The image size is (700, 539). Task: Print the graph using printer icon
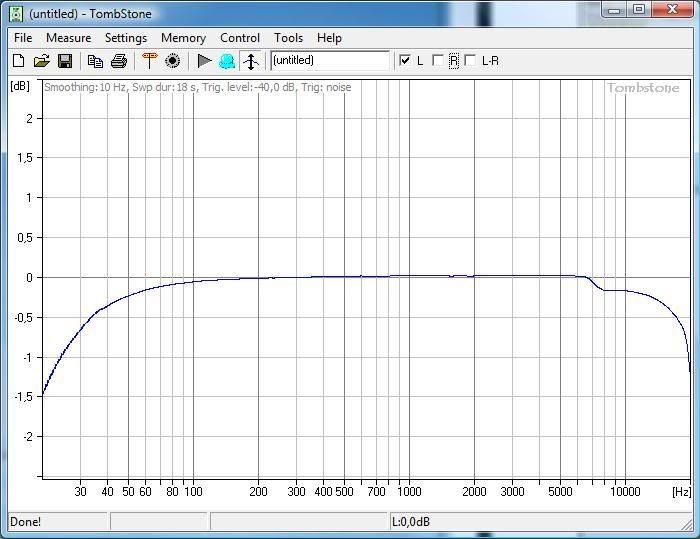pos(118,61)
